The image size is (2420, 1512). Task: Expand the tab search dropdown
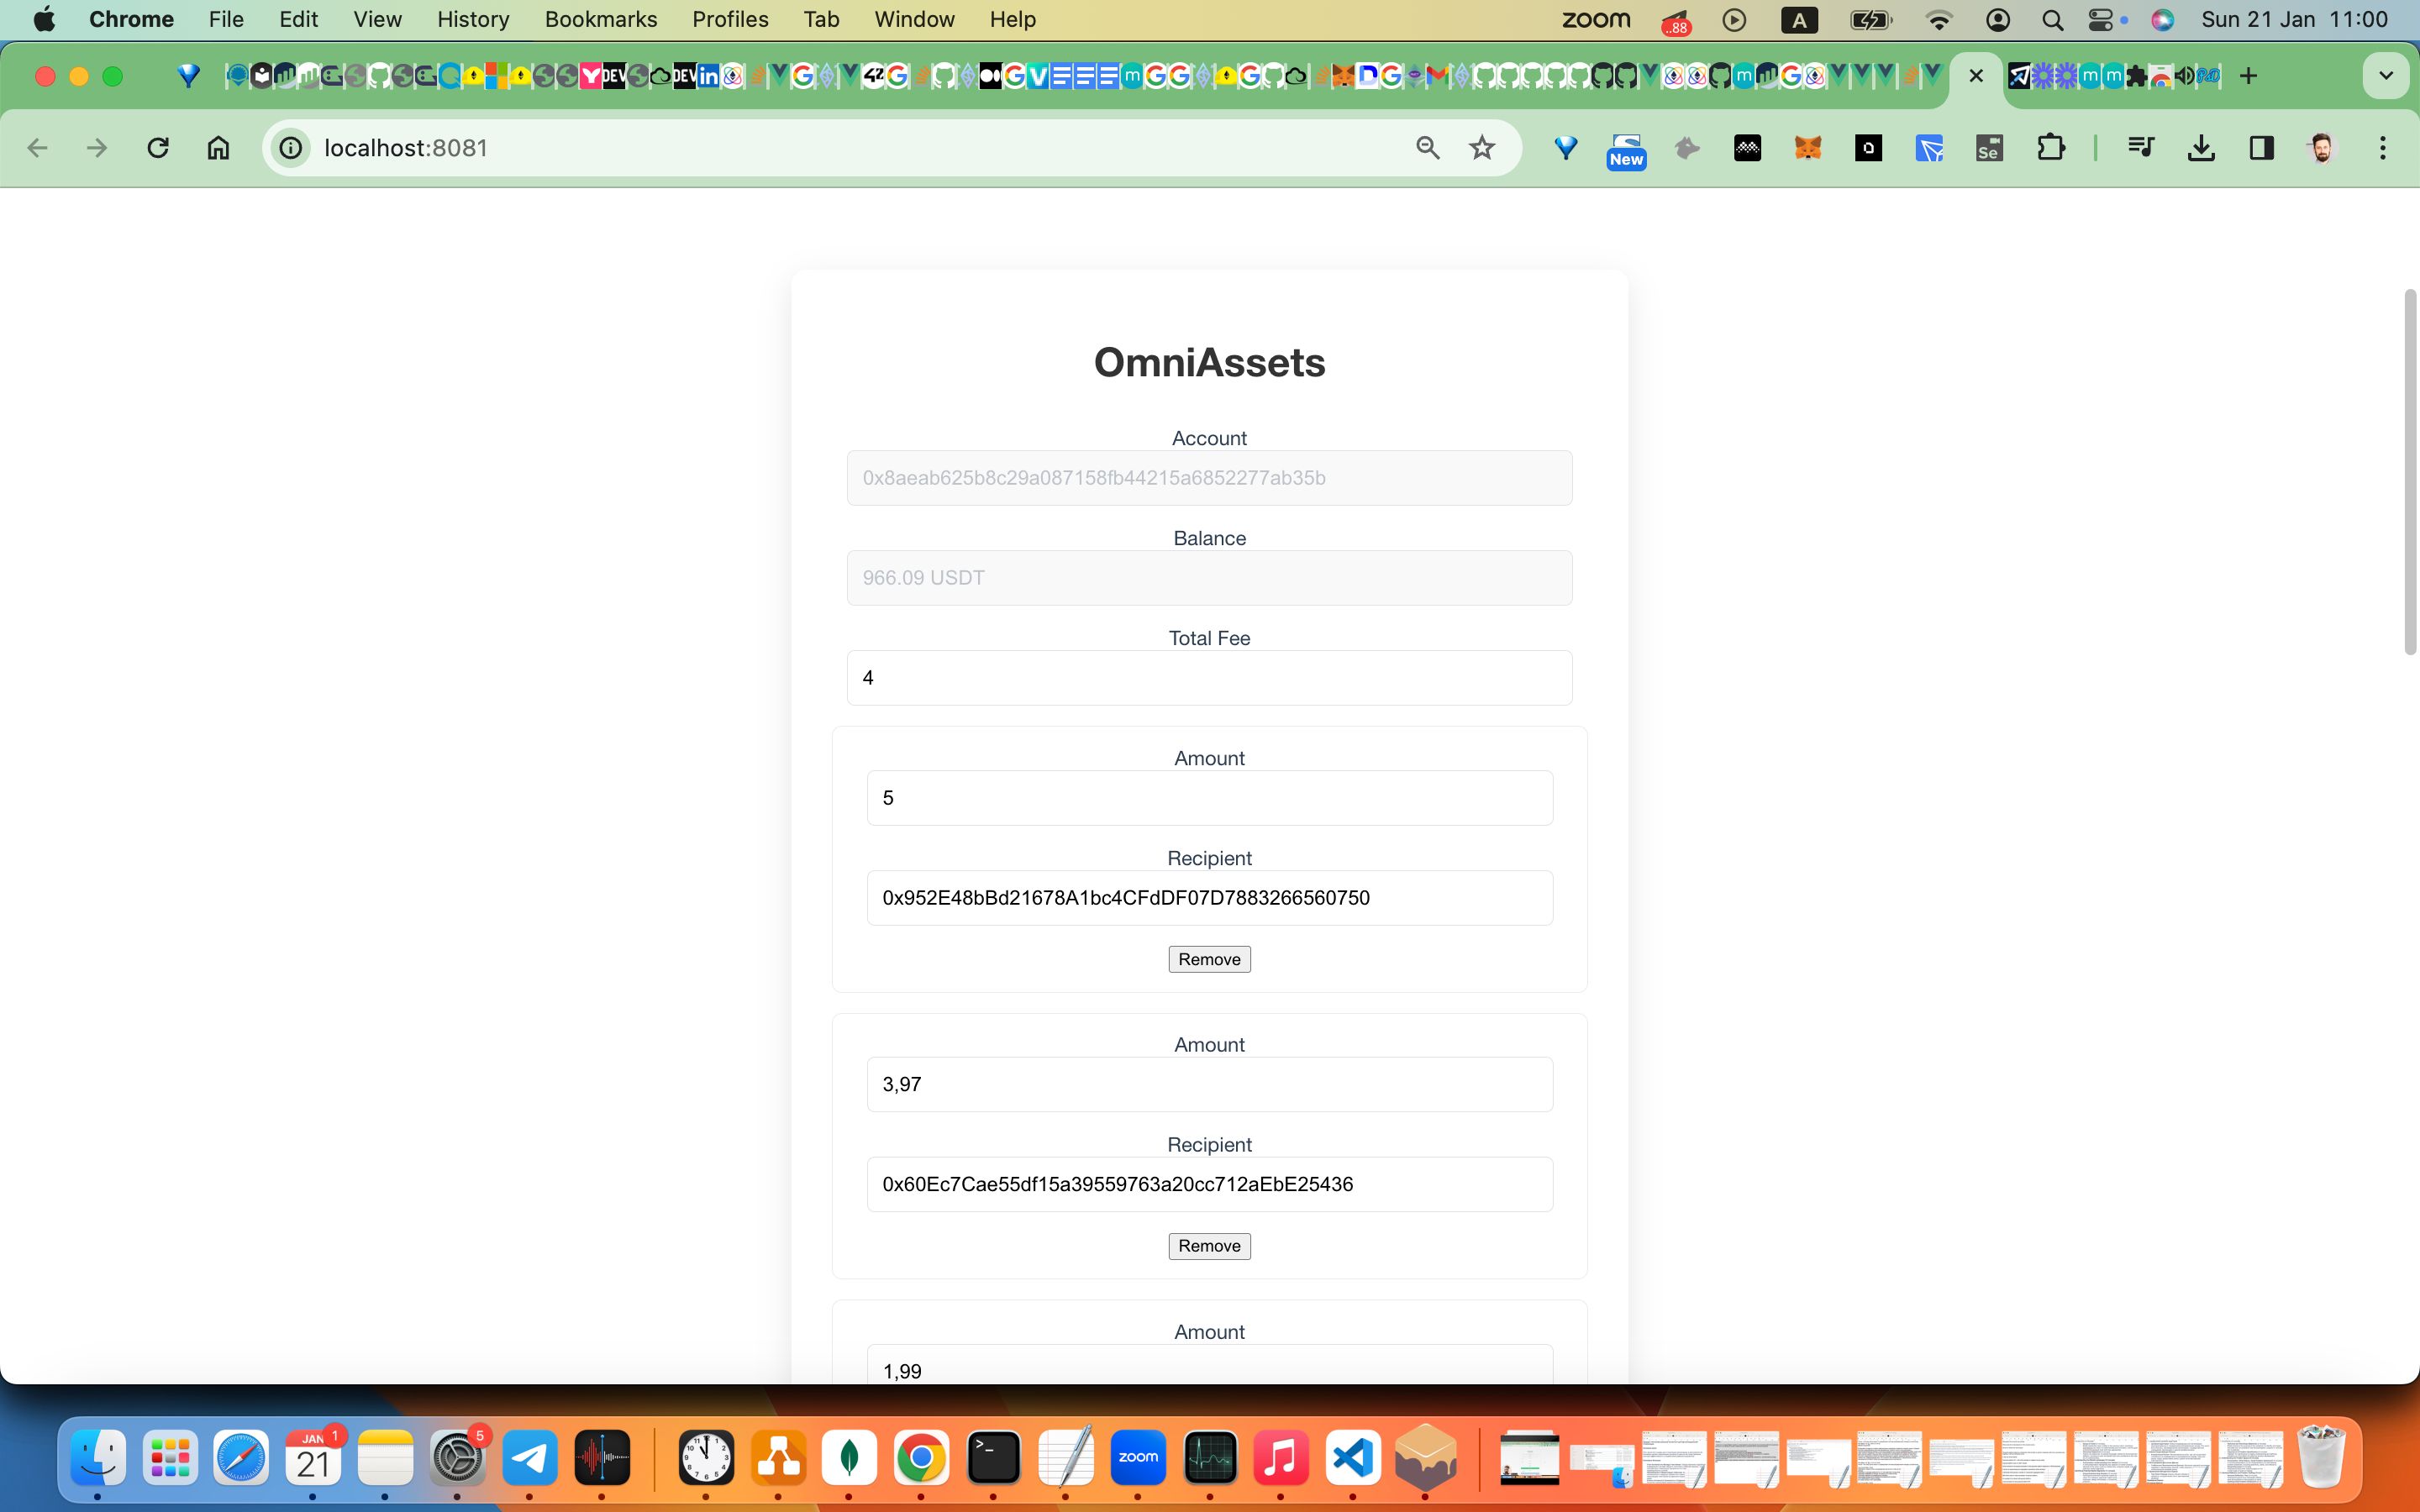click(x=2386, y=76)
